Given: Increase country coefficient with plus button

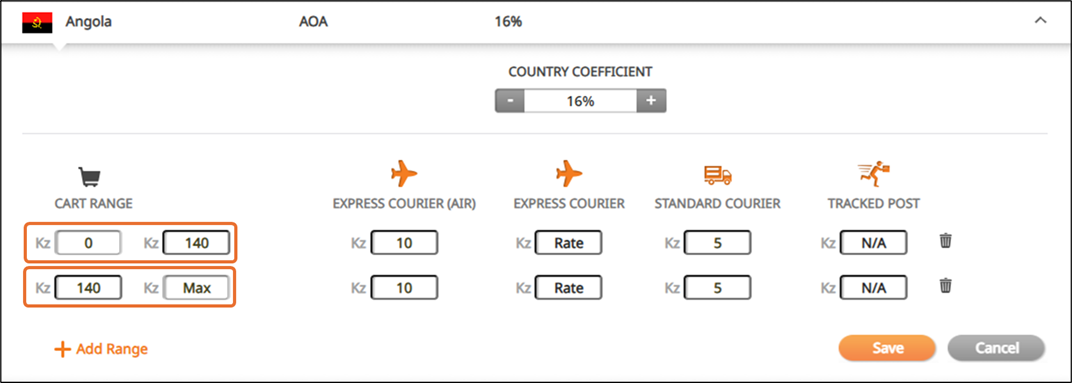Looking at the screenshot, I should pos(652,101).
